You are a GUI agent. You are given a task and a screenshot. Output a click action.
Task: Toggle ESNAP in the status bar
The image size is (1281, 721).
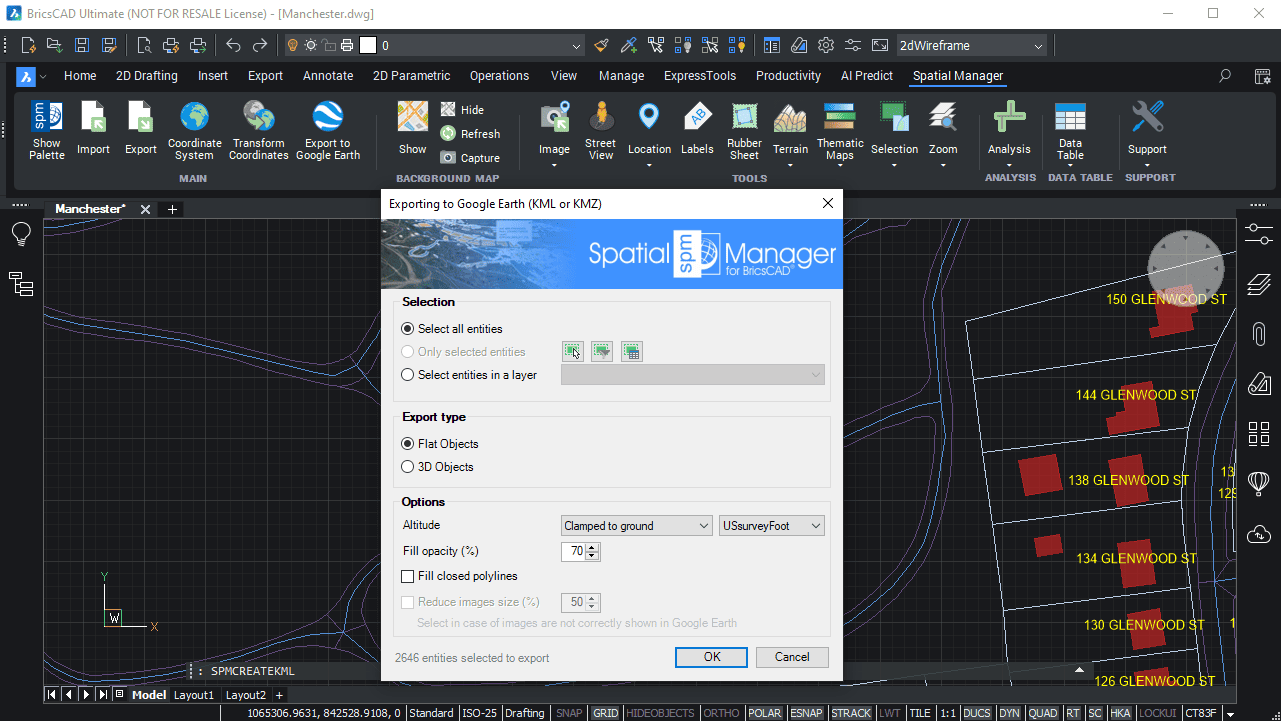click(x=806, y=713)
